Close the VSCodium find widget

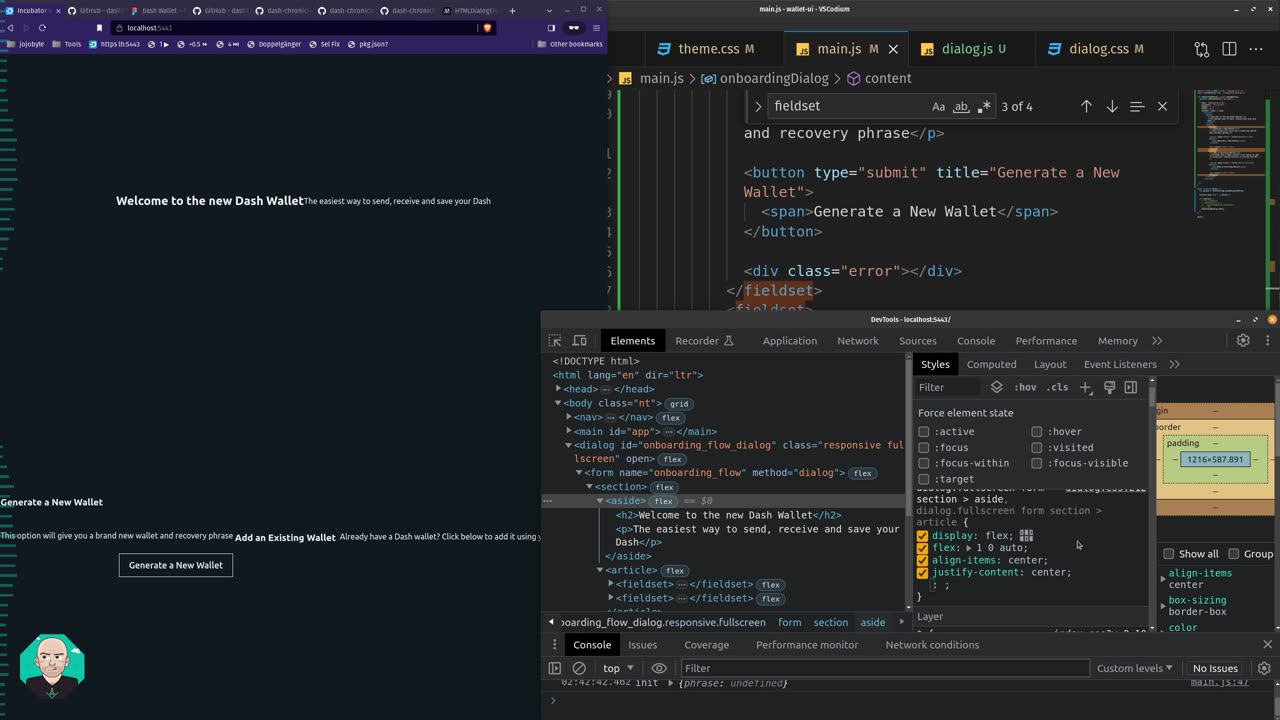coord(1162,106)
